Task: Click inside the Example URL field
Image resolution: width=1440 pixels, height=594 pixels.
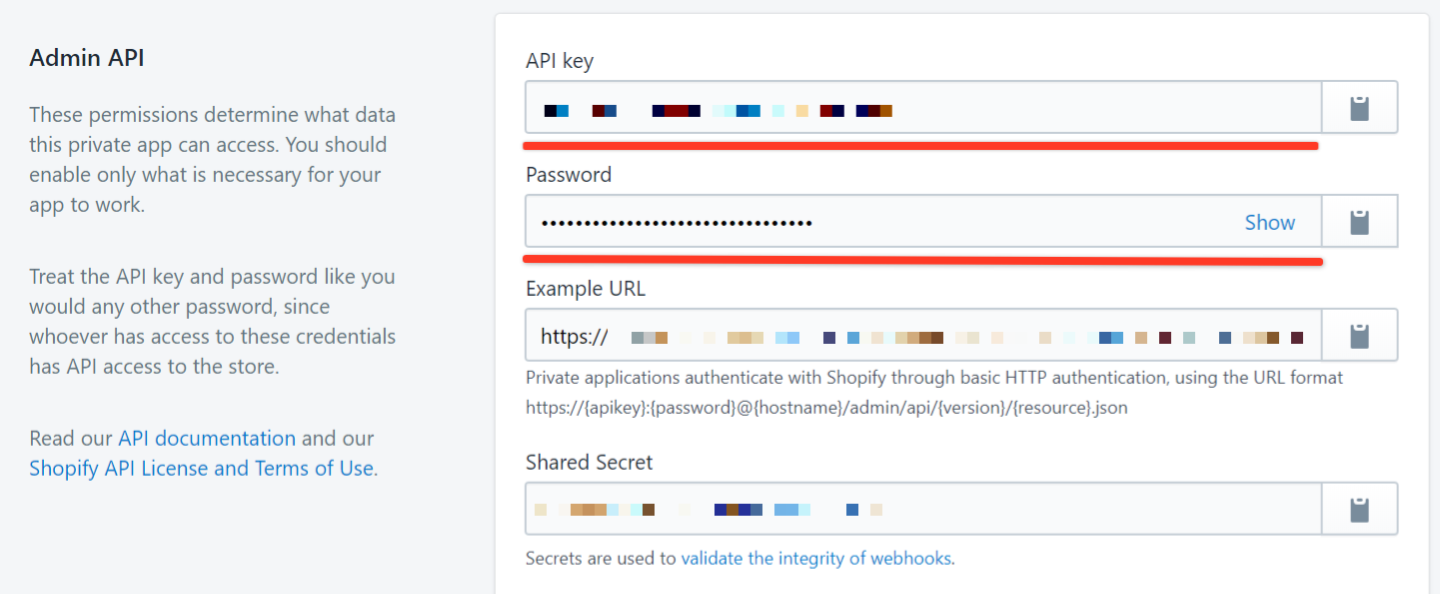Action: (924, 335)
